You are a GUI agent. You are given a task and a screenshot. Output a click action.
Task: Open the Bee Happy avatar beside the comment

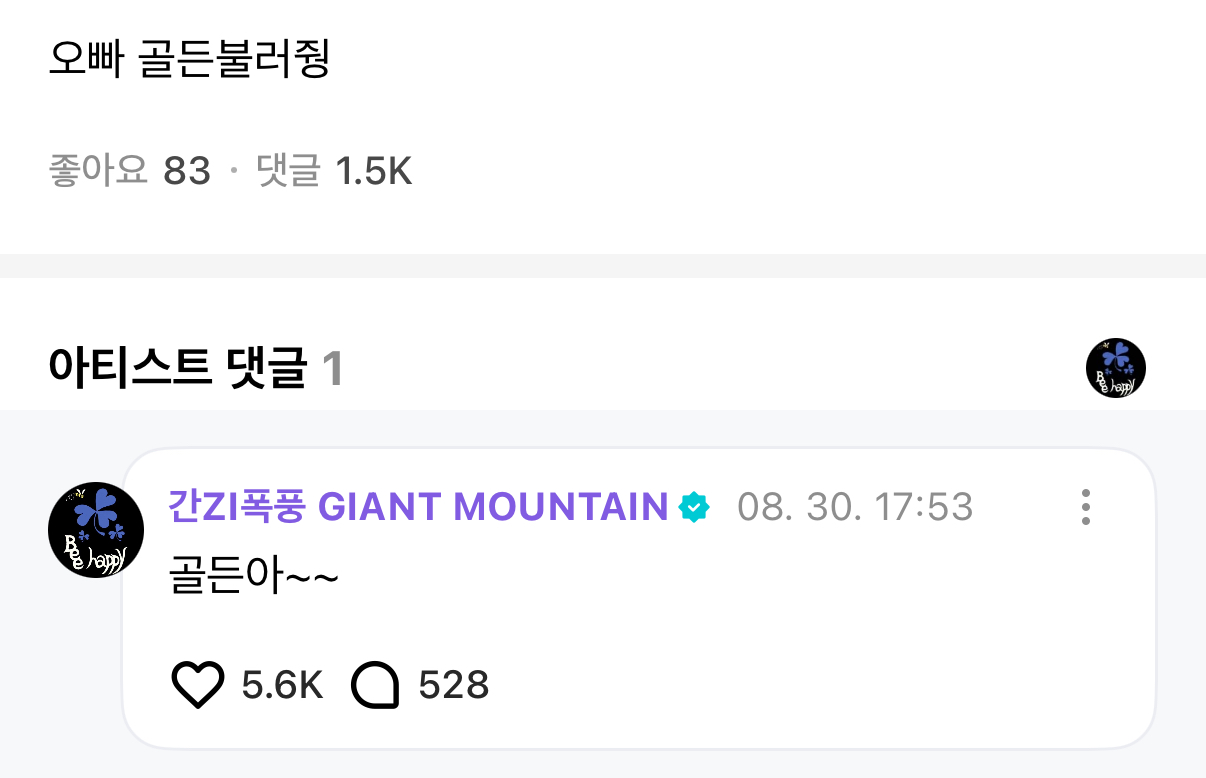click(x=96, y=530)
